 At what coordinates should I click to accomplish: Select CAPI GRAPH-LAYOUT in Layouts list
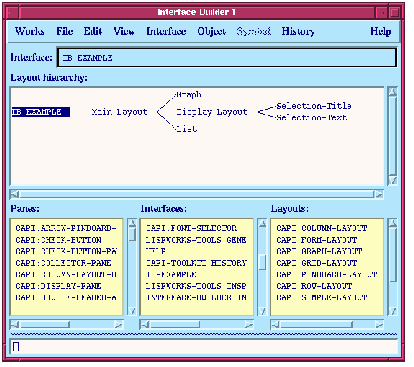pyautogui.click(x=319, y=251)
